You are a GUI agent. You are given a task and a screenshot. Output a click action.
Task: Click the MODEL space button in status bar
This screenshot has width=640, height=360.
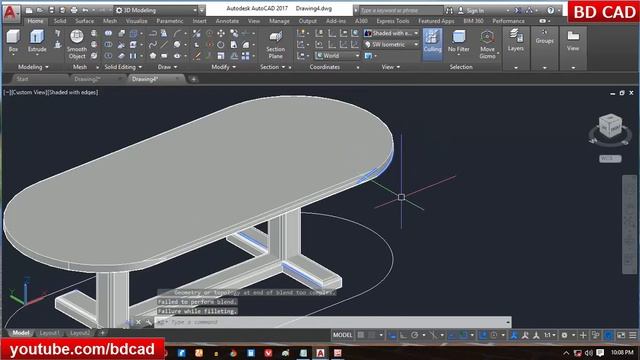[x=342, y=335]
